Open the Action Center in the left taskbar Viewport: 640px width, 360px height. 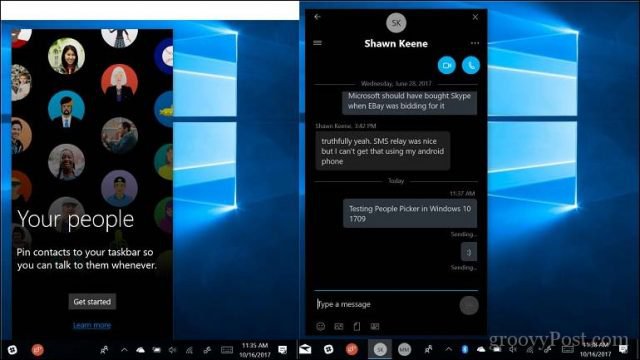point(282,350)
